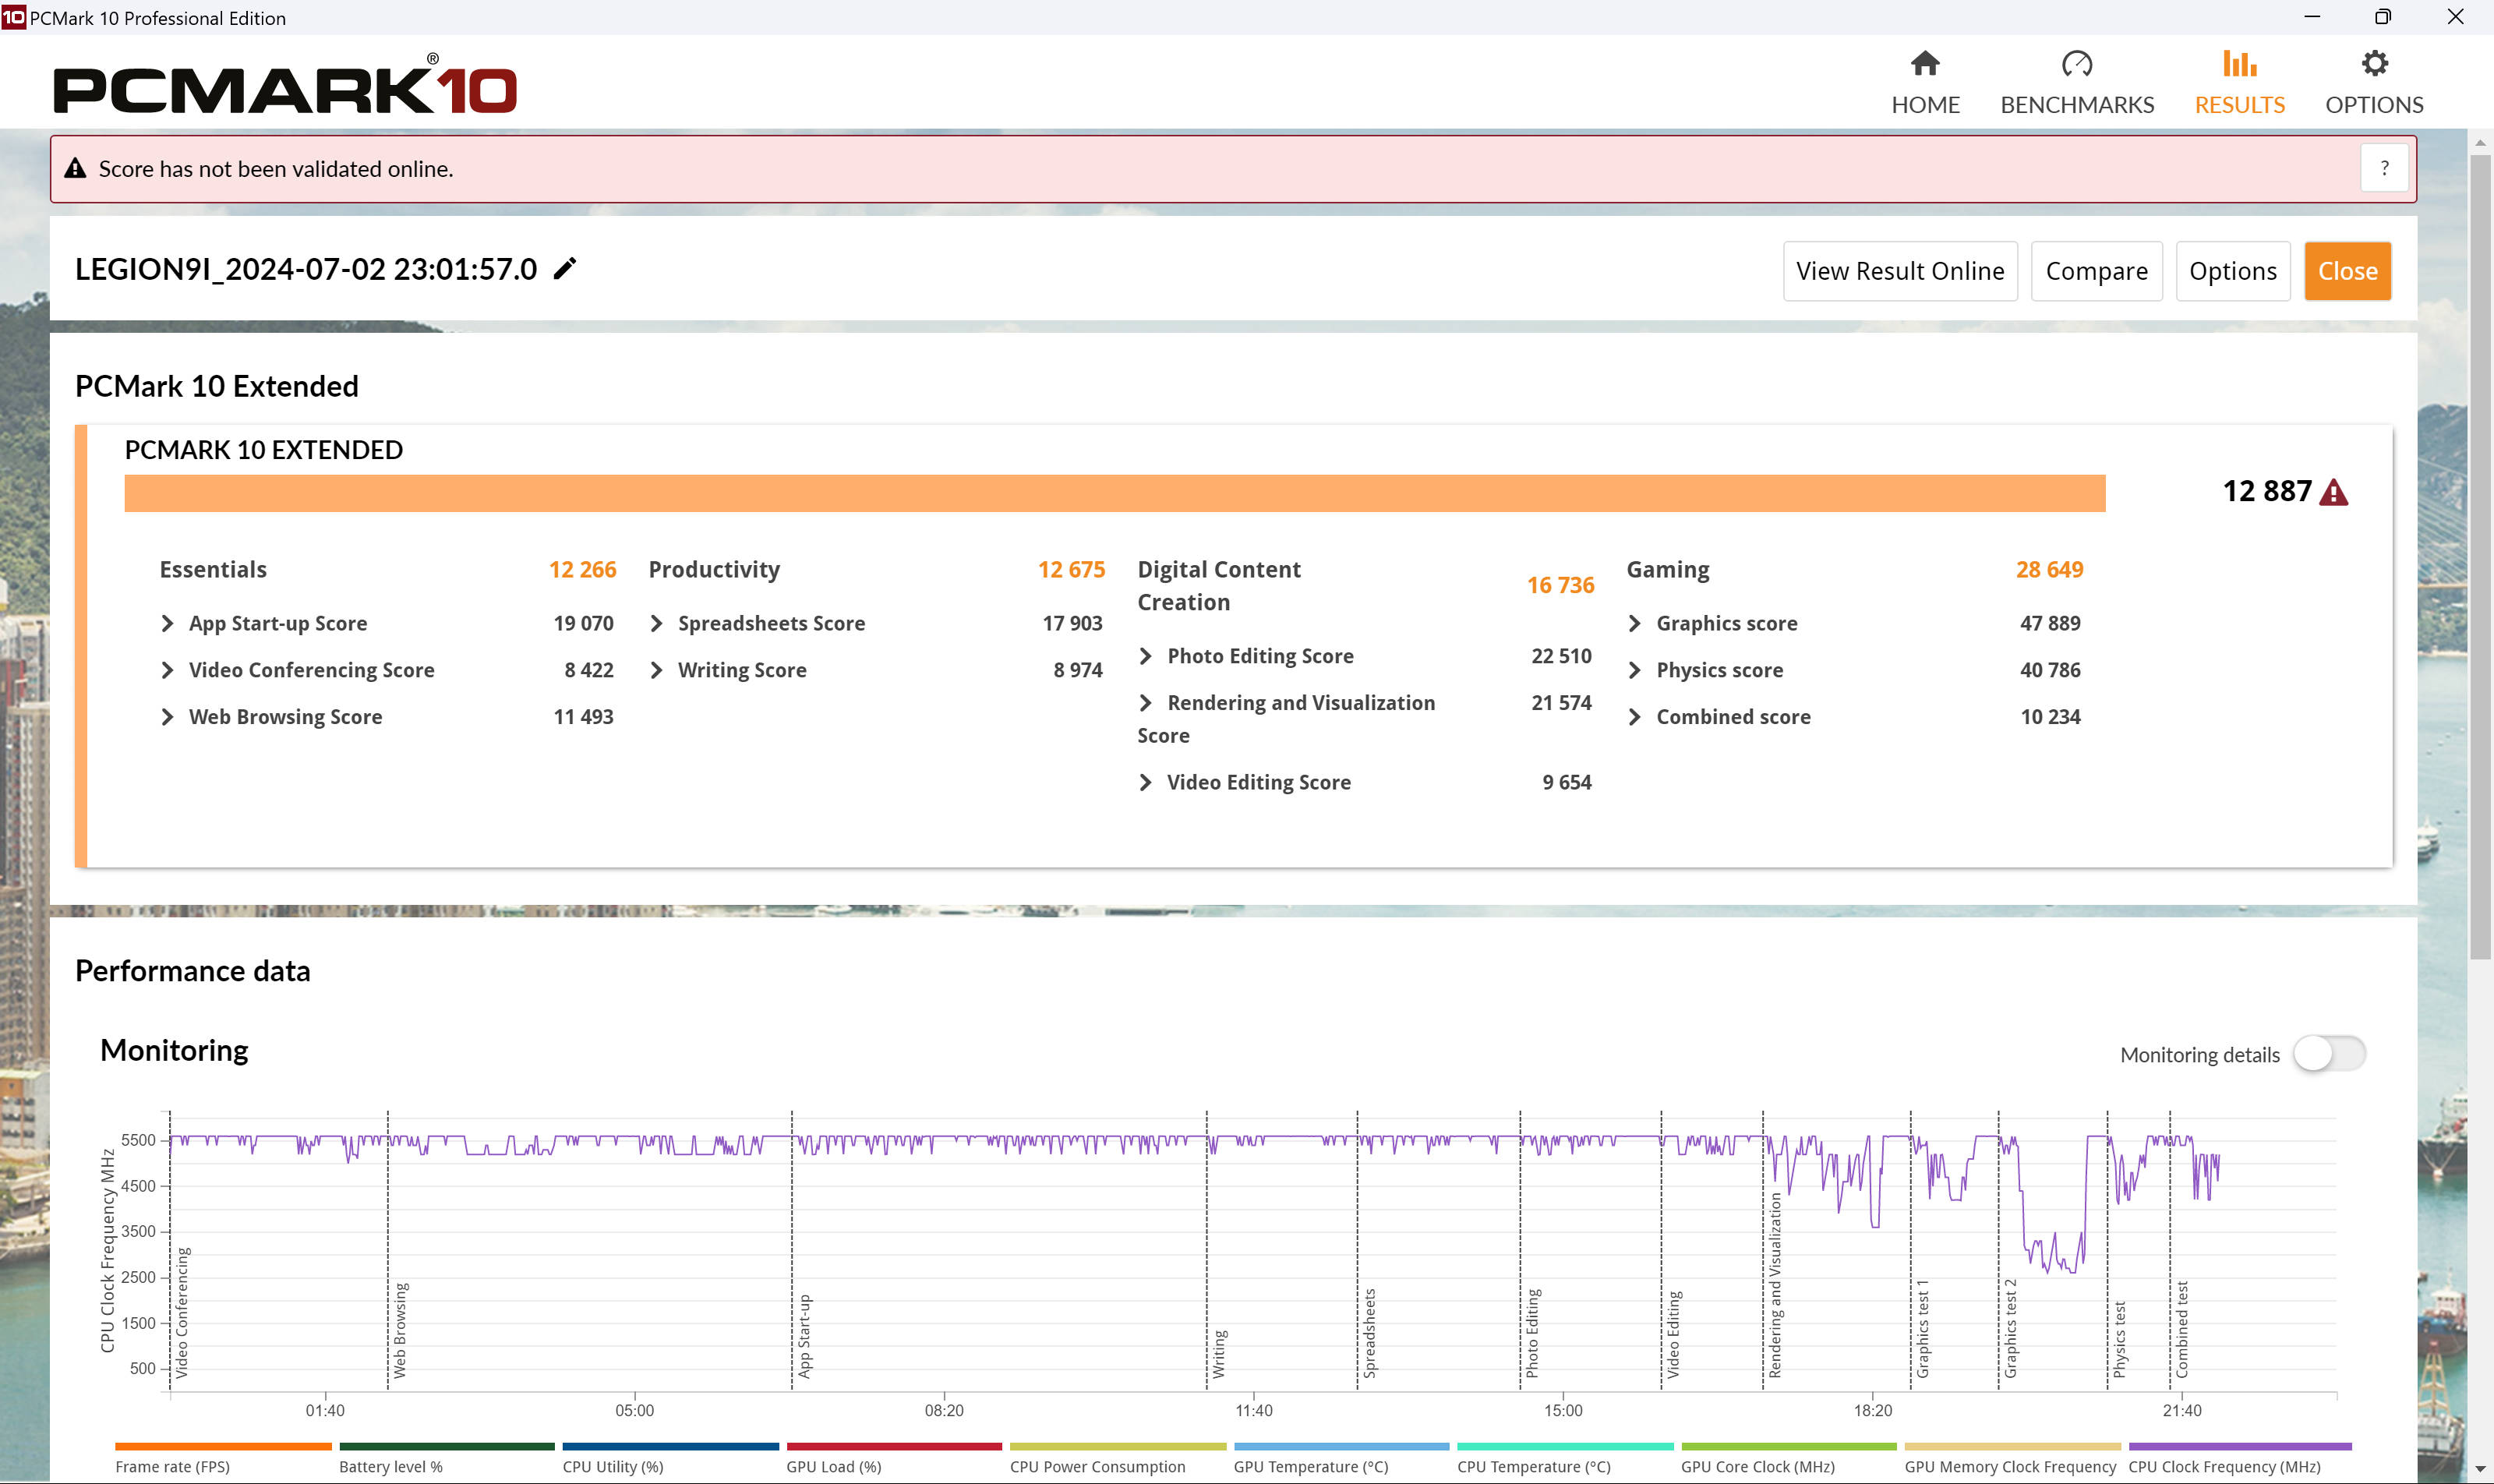Select GPU Temperature (°C) legend swatch
2494x1484 pixels.
(1341, 1446)
